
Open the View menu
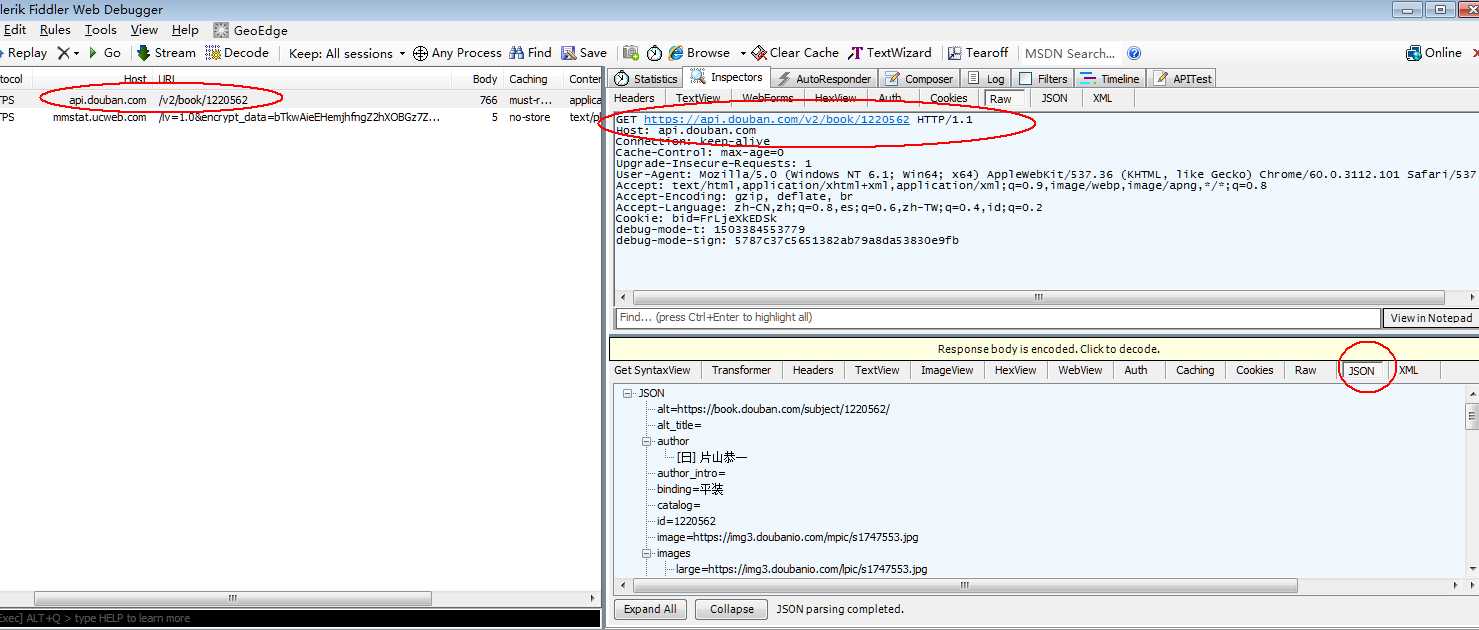pyautogui.click(x=144, y=30)
